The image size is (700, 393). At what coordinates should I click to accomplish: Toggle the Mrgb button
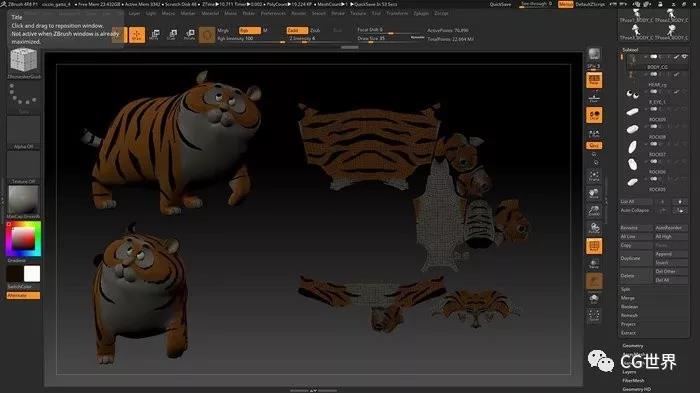point(224,30)
